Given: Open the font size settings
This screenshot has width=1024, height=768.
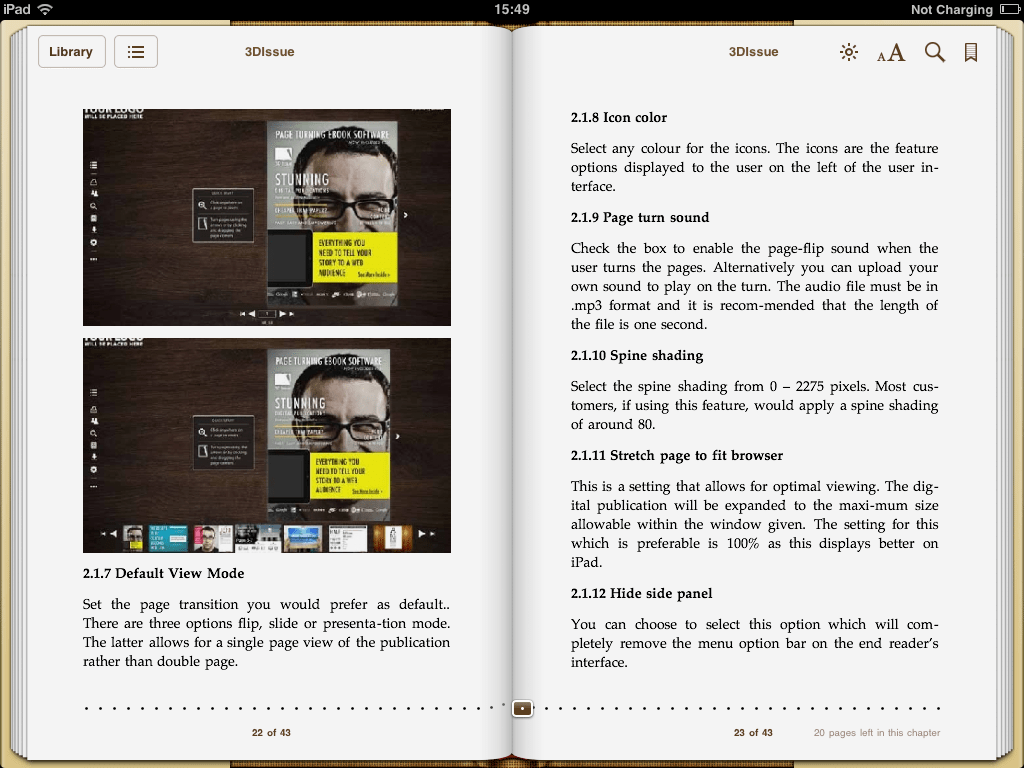Looking at the screenshot, I should [x=889, y=53].
